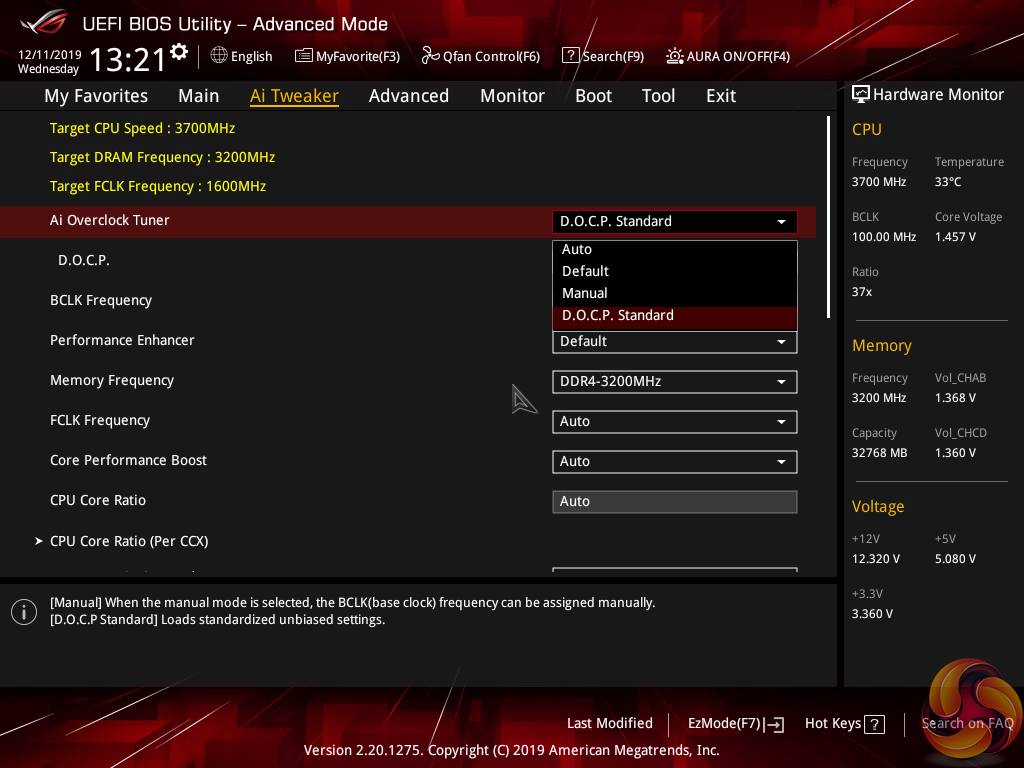The height and width of the screenshot is (768, 1024).
Task: Choose Auto in Ai Overclock Tuner list
Action: [x=675, y=249]
